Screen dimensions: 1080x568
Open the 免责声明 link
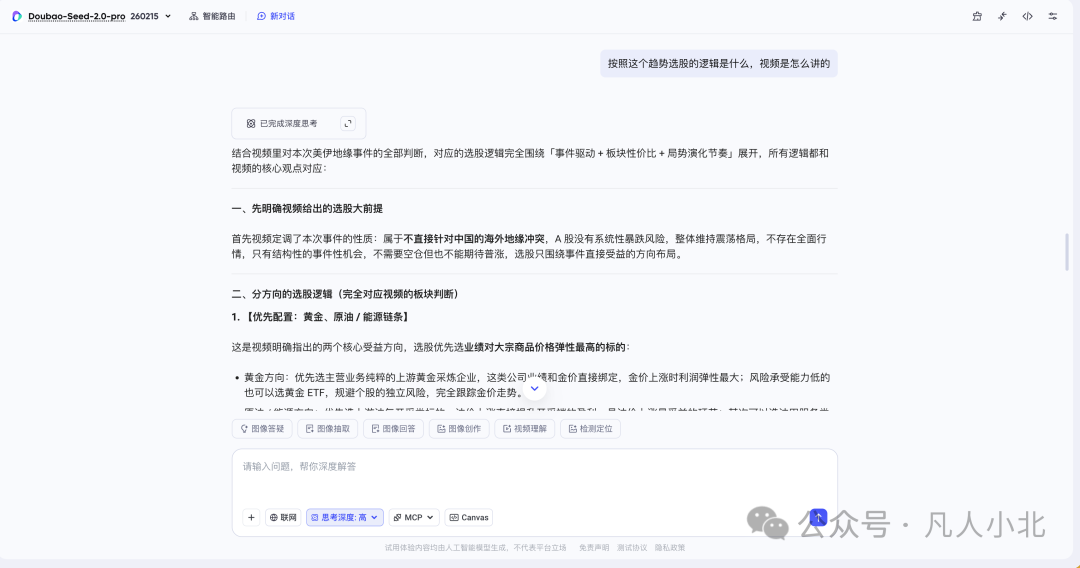tap(594, 547)
